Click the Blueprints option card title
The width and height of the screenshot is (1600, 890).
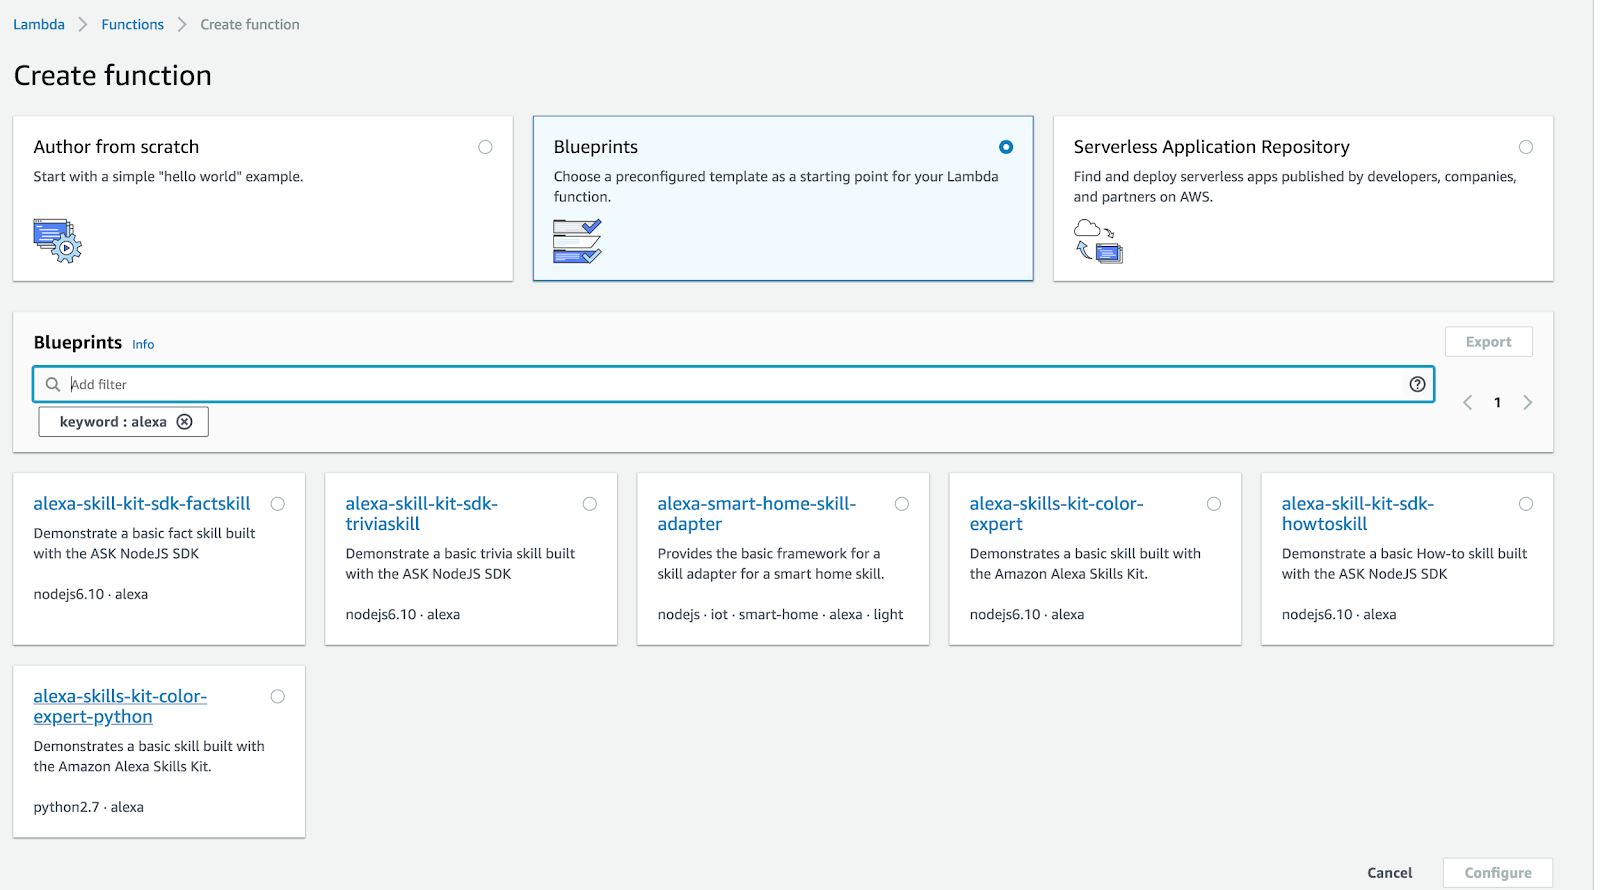[596, 147]
